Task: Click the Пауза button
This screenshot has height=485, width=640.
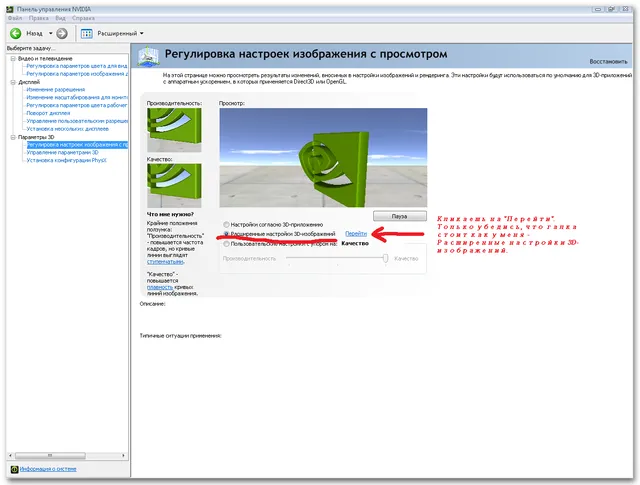Action: (x=400, y=216)
